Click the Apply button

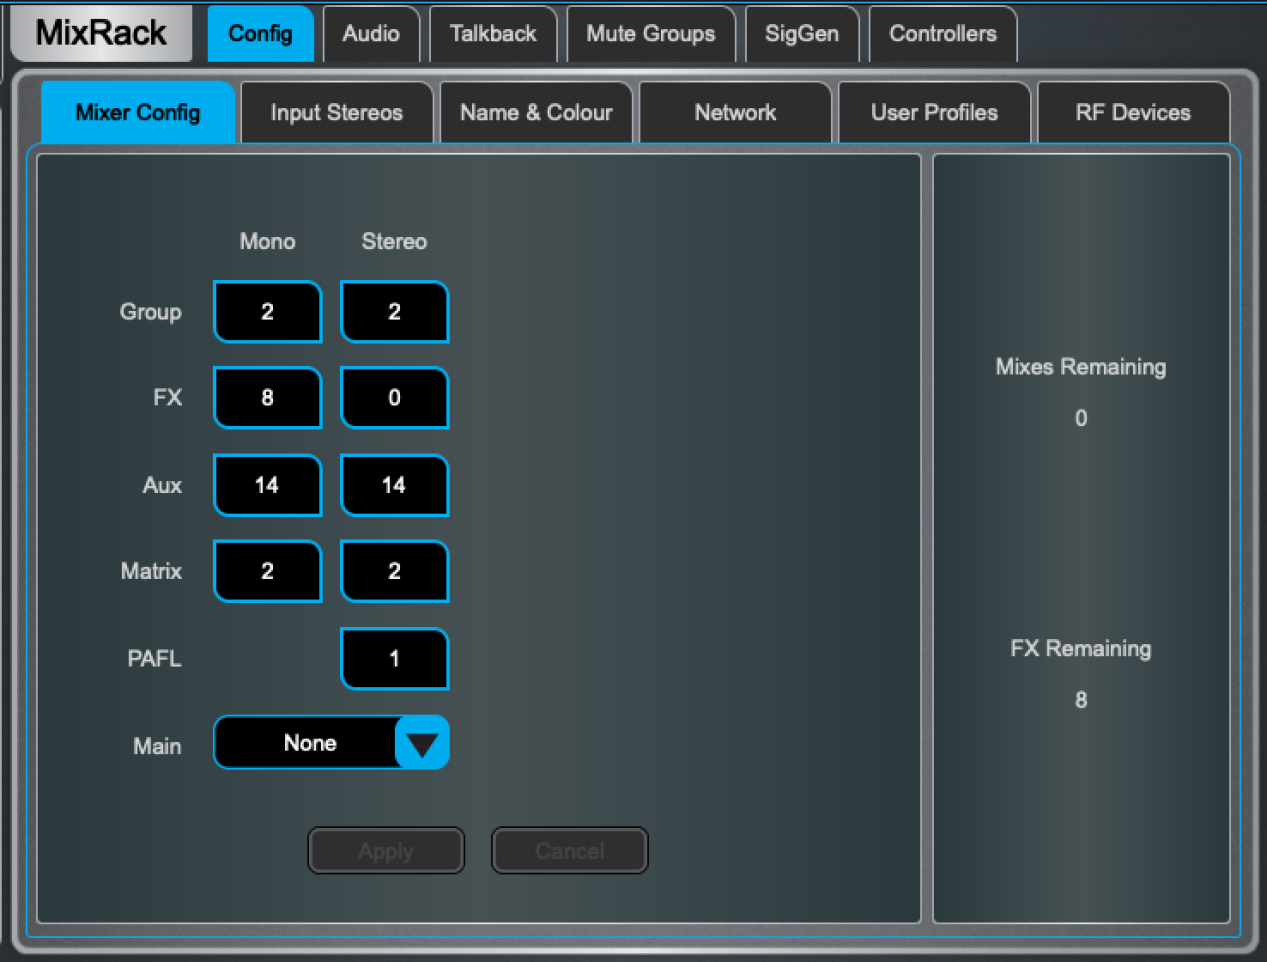click(x=386, y=851)
